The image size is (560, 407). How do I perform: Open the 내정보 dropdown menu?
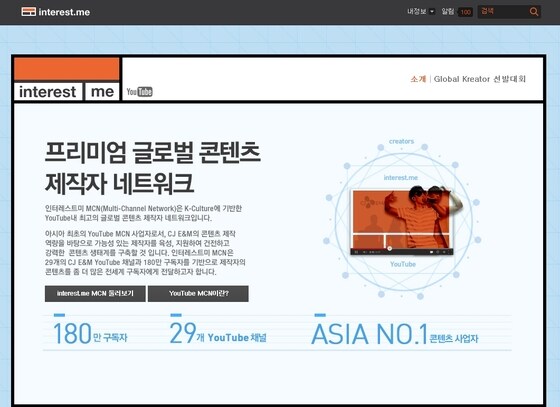[x=421, y=11]
